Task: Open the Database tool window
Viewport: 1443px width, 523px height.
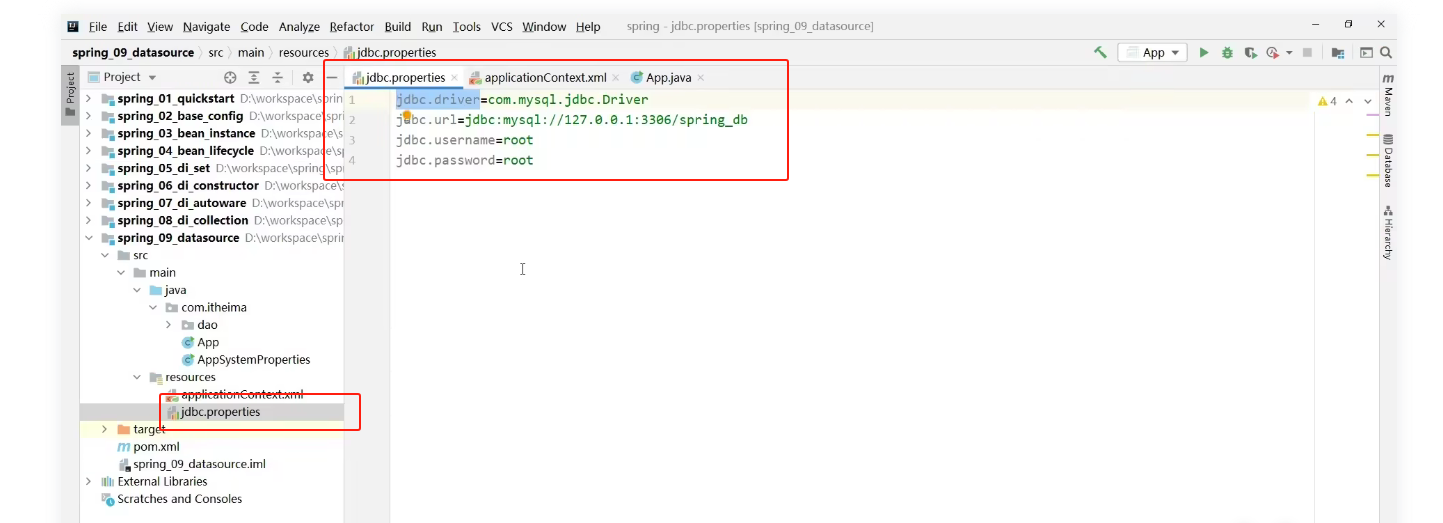Action: pyautogui.click(x=1388, y=161)
